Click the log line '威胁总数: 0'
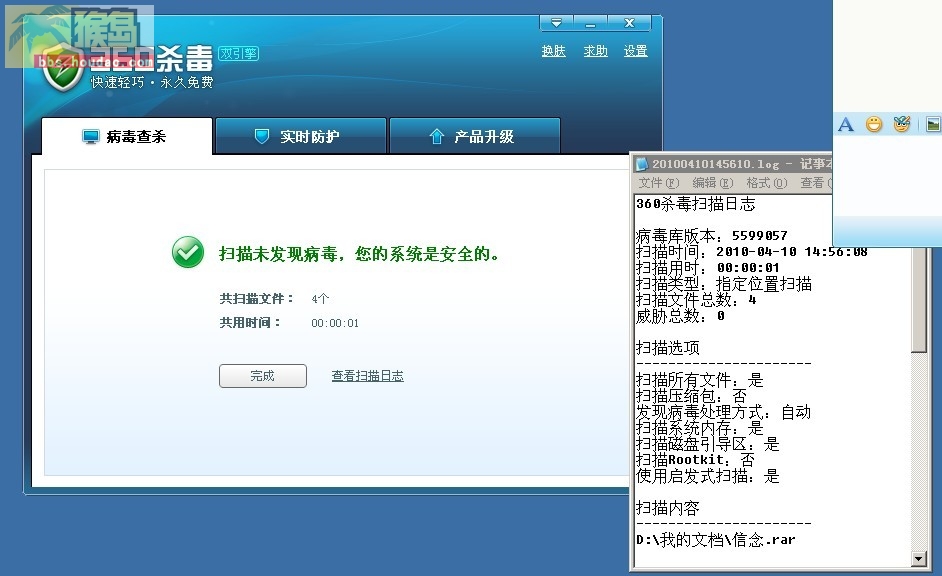The height and width of the screenshot is (576, 942). pyautogui.click(x=680, y=315)
